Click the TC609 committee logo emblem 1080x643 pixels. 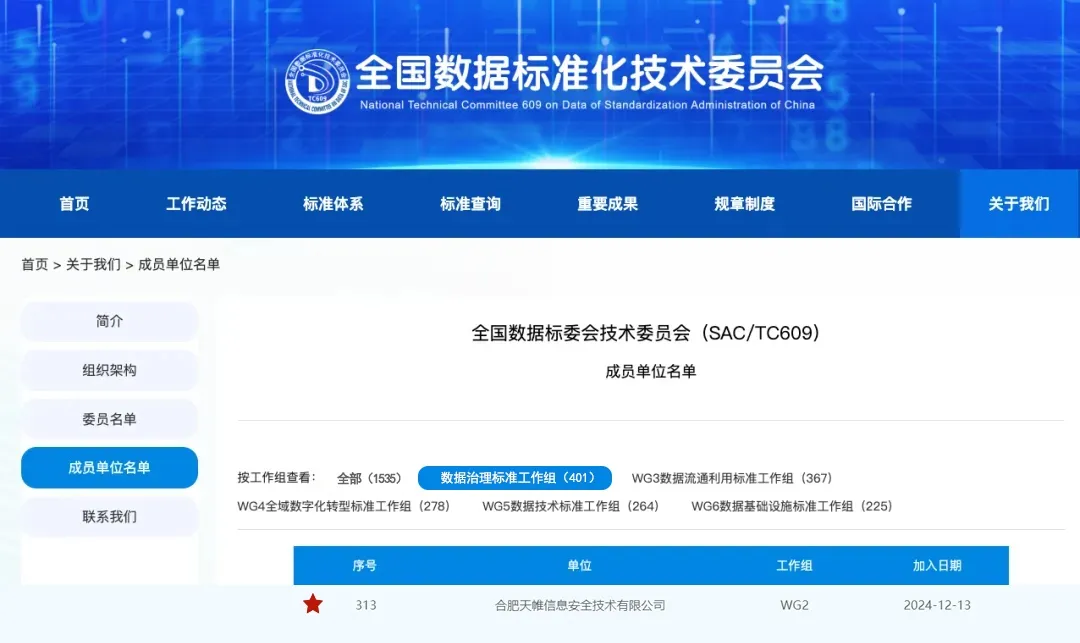pyautogui.click(x=318, y=82)
